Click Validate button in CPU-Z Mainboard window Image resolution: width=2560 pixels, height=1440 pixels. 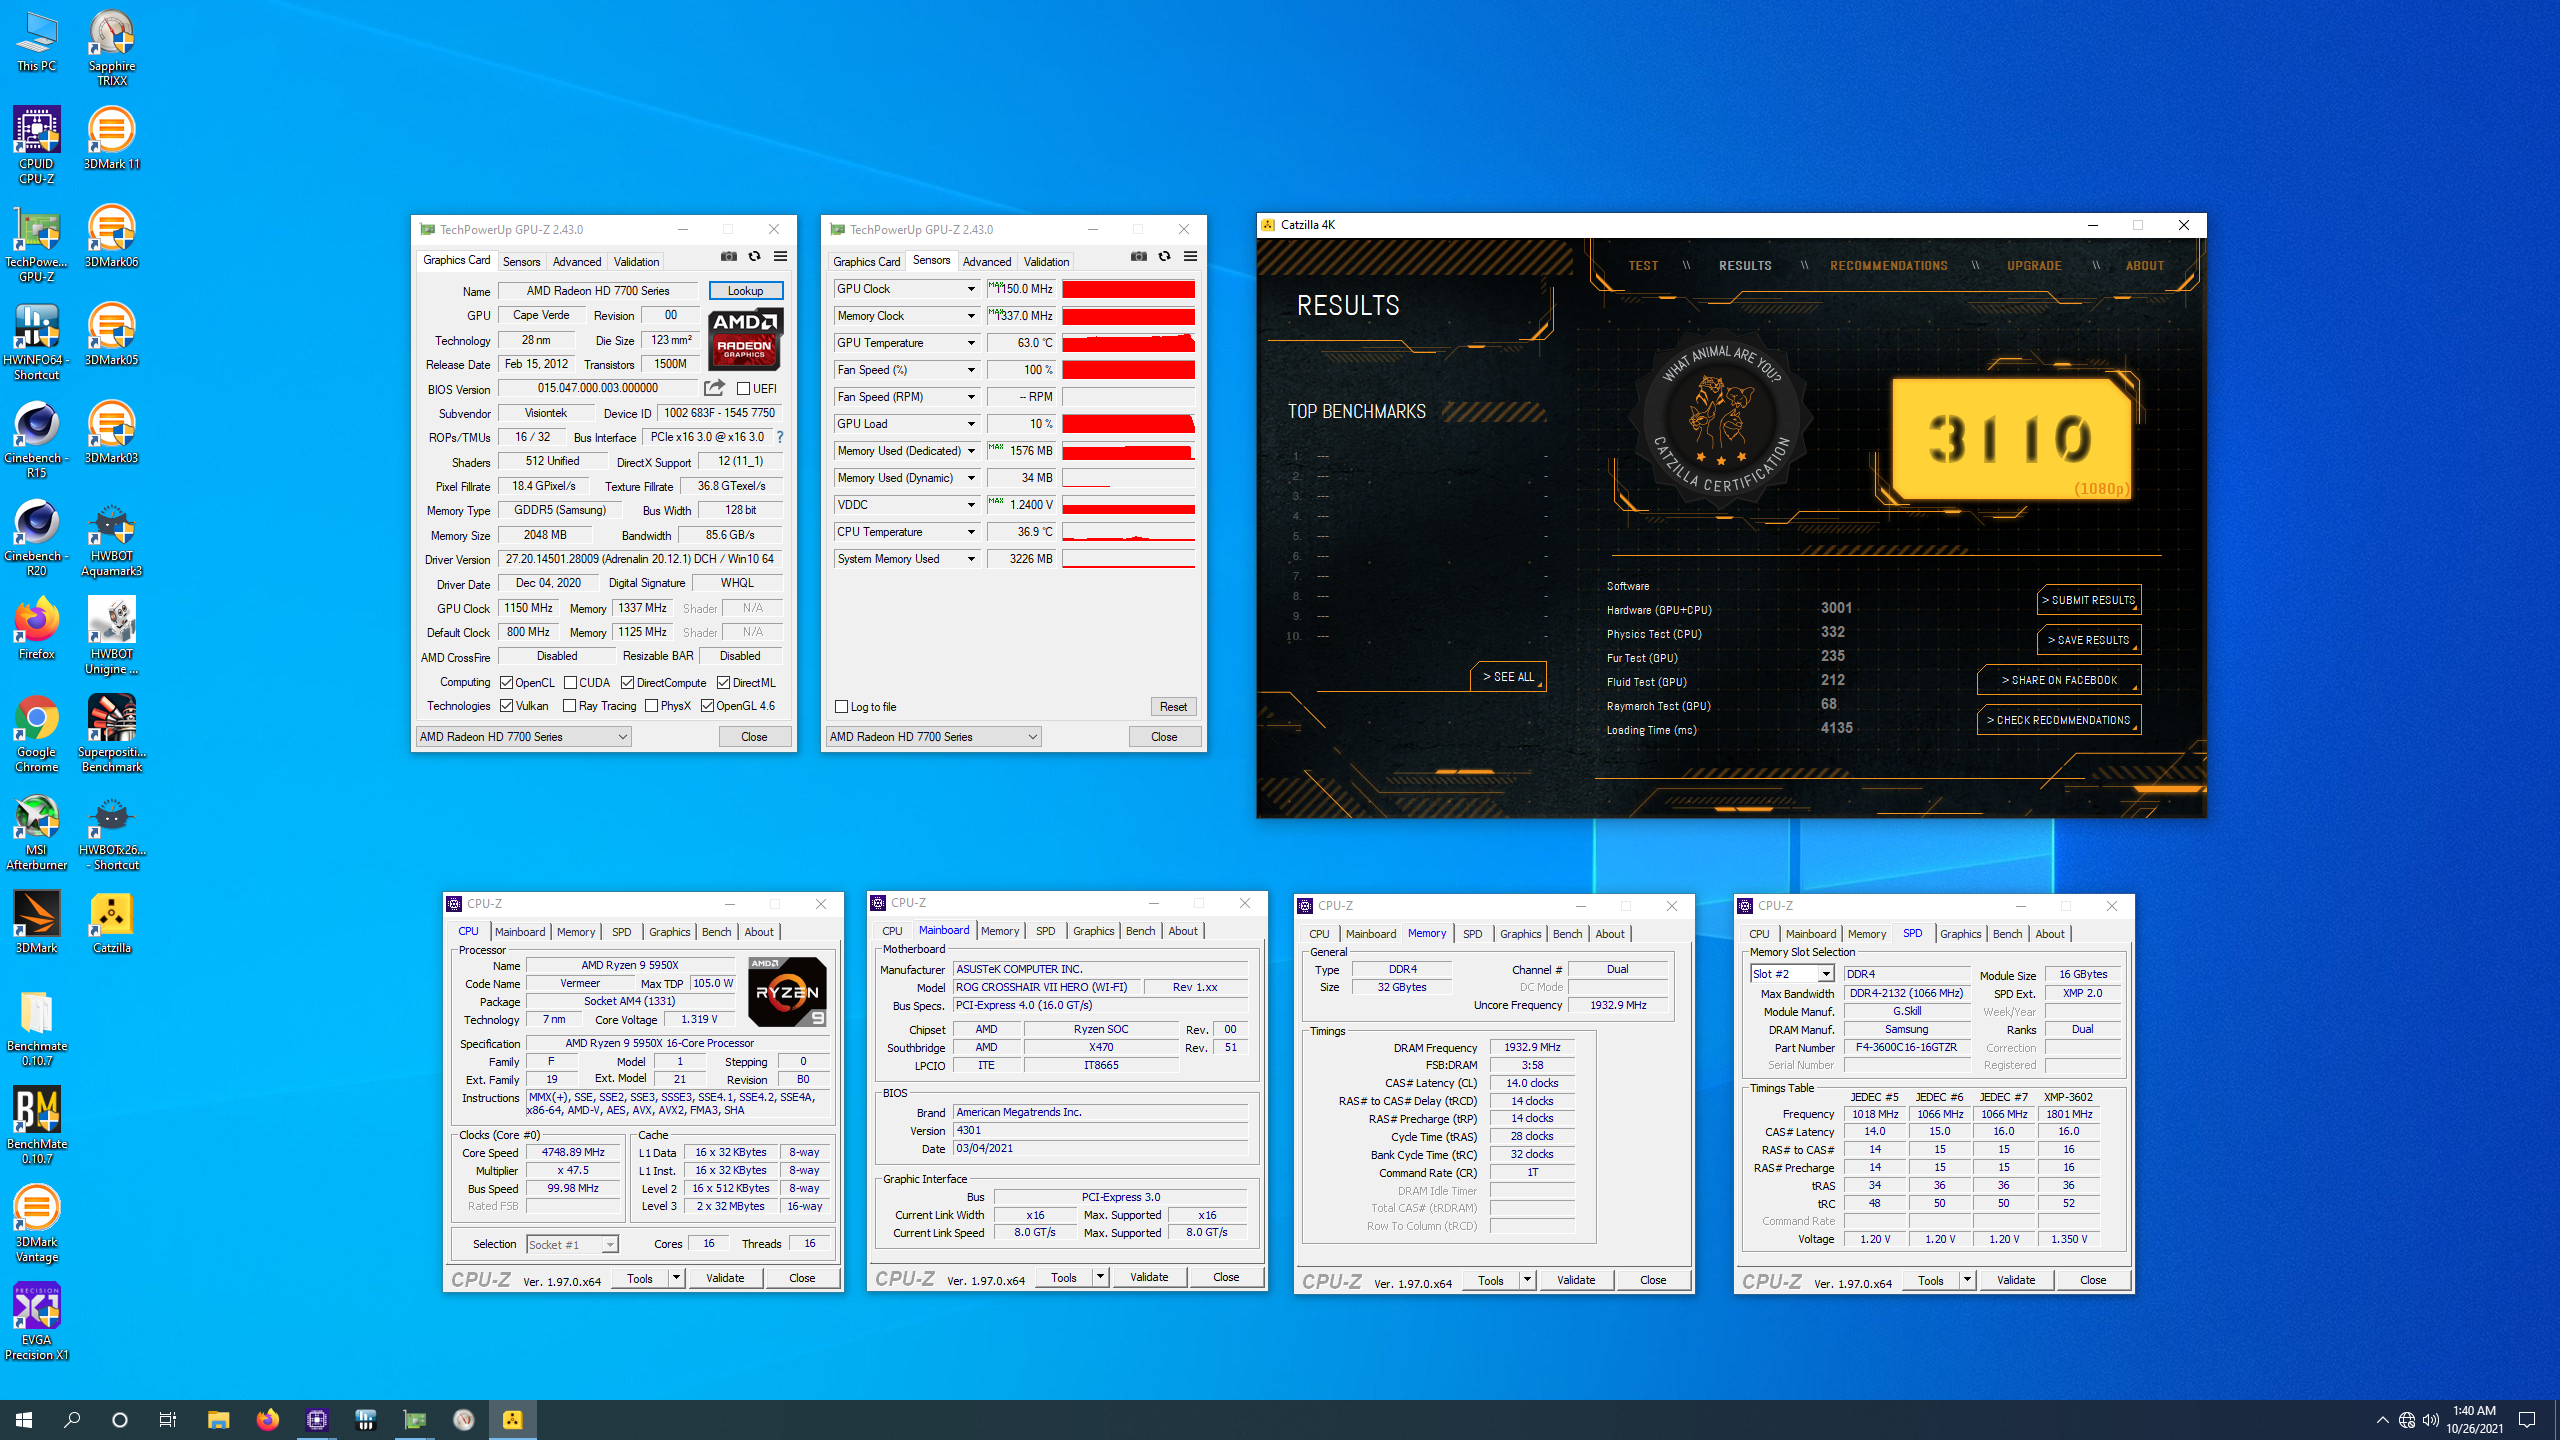(x=1149, y=1277)
